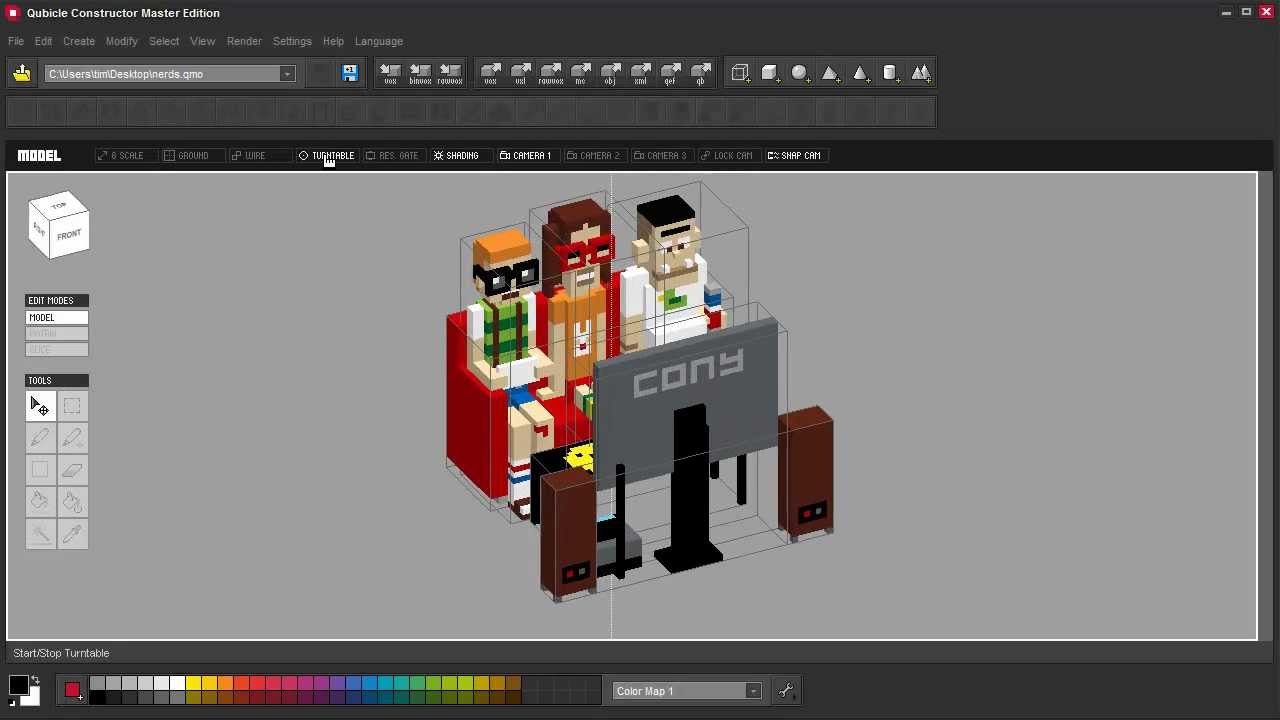Click FRONT face of view cube
Screen dimensions: 1280x720
[69, 235]
